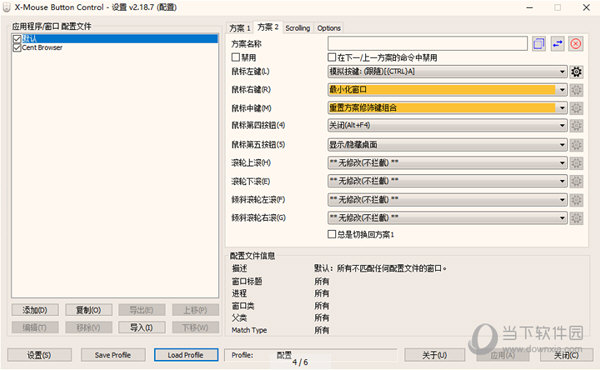
Task: Click gear icon for 滚轮下滚(E) row
Action: point(576,181)
